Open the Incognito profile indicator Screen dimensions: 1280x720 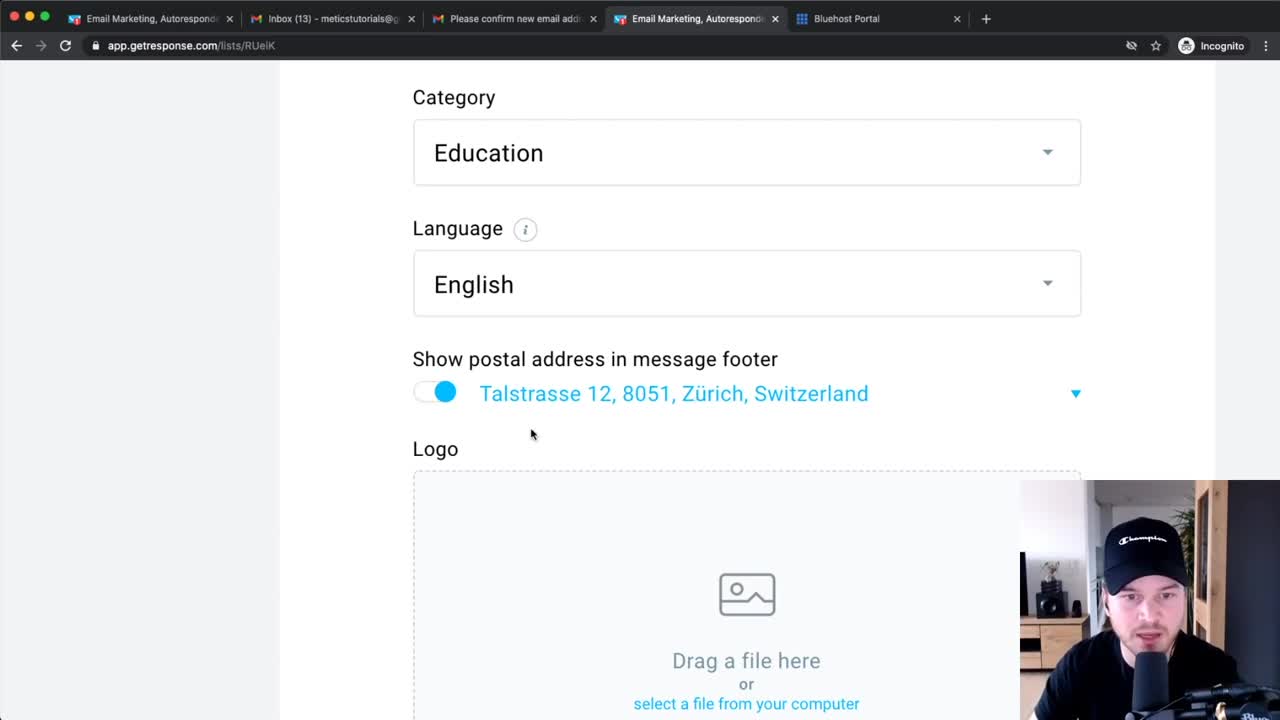[1211, 46]
